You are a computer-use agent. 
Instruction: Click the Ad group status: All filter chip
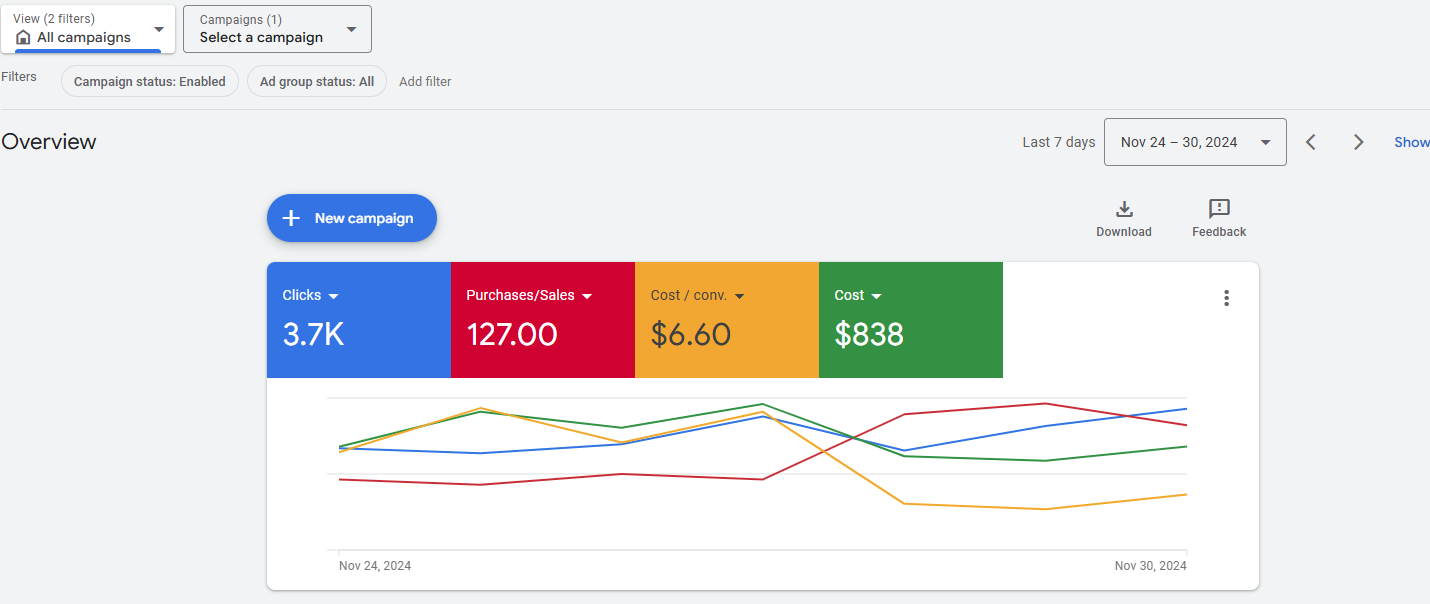[x=317, y=82]
